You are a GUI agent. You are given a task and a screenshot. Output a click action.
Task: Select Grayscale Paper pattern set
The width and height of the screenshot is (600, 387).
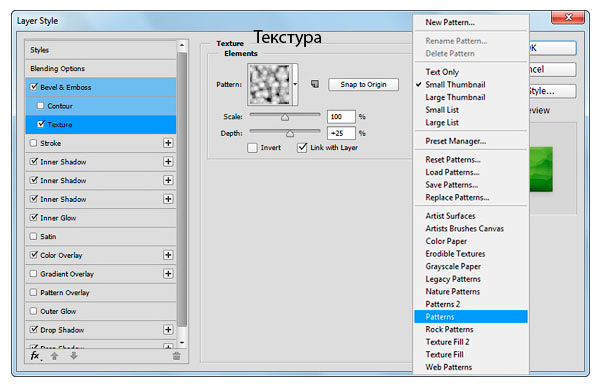click(x=453, y=266)
